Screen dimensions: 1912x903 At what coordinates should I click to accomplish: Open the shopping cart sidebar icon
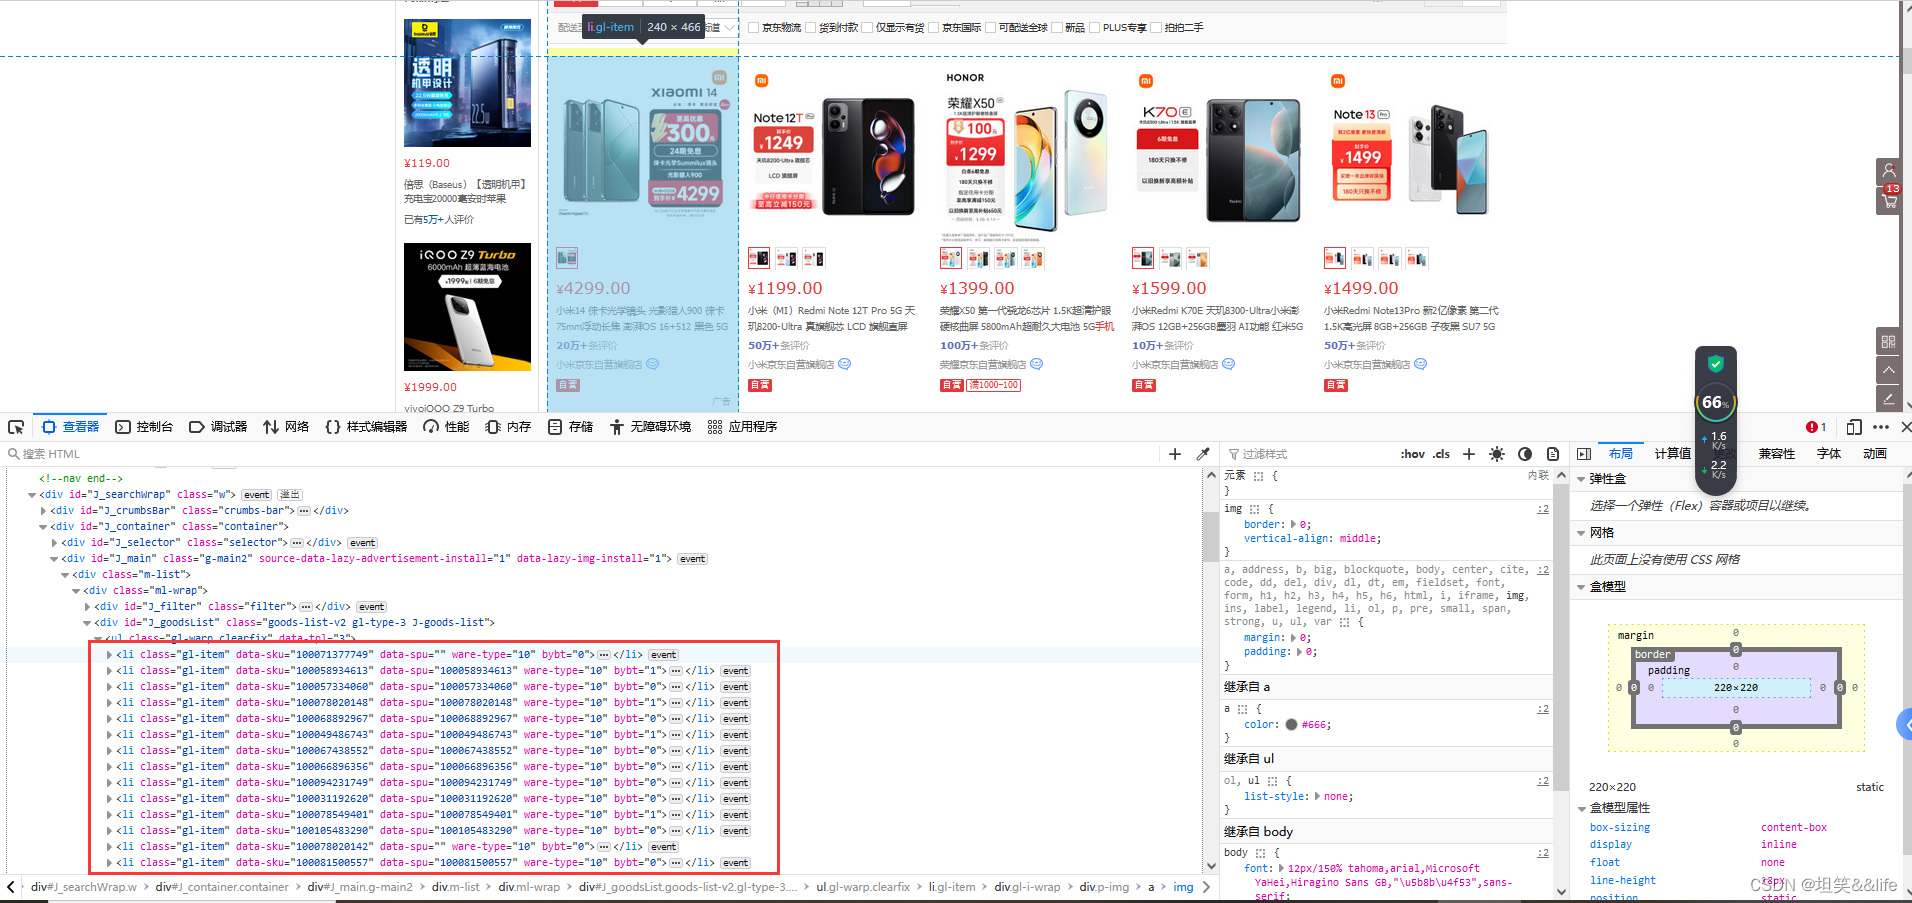tap(1888, 201)
